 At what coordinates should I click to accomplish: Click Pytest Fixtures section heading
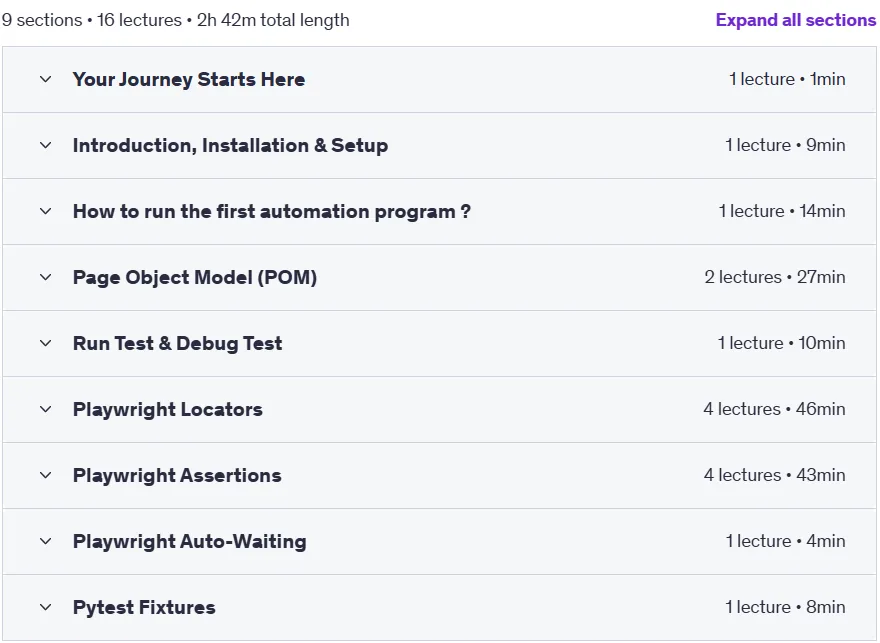click(144, 607)
